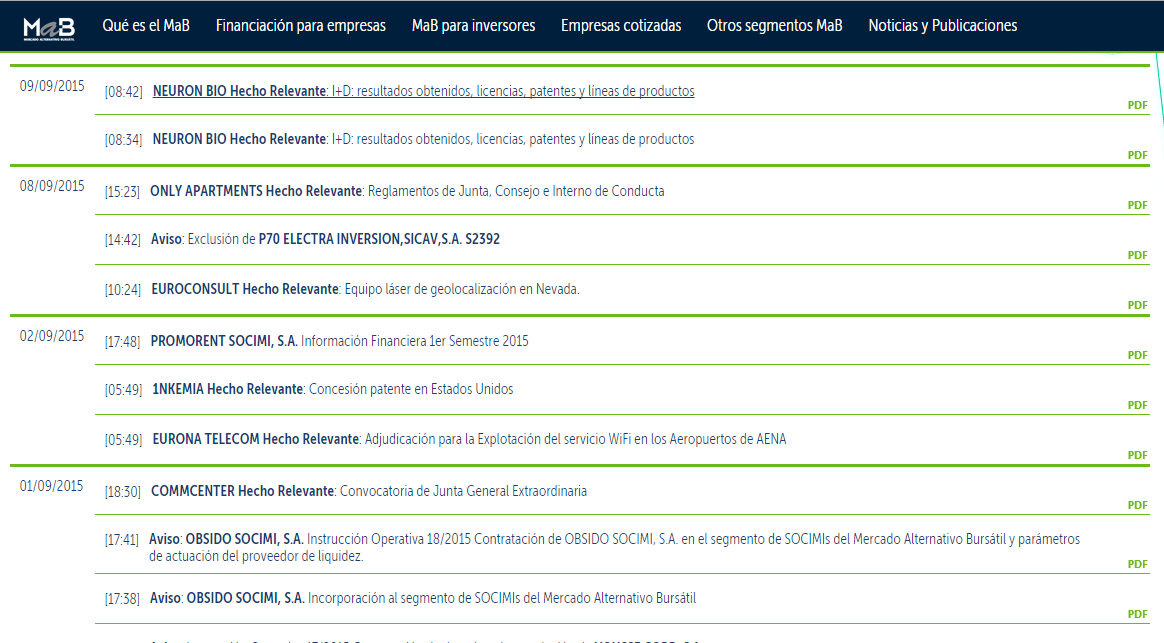Open MaB para inversores menu

(474, 25)
